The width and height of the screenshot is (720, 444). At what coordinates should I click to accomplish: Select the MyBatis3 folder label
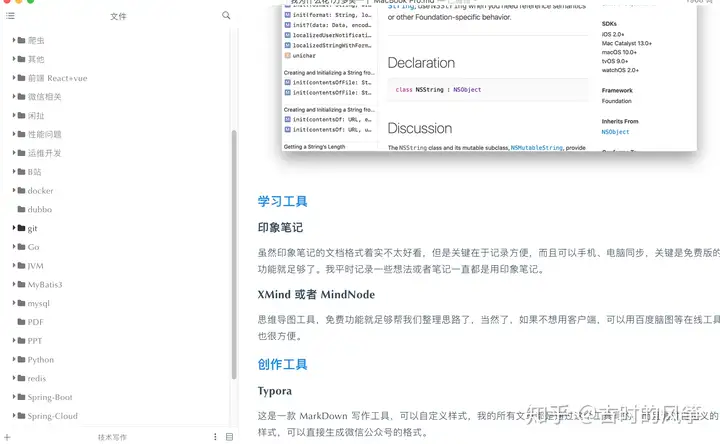click(45, 284)
